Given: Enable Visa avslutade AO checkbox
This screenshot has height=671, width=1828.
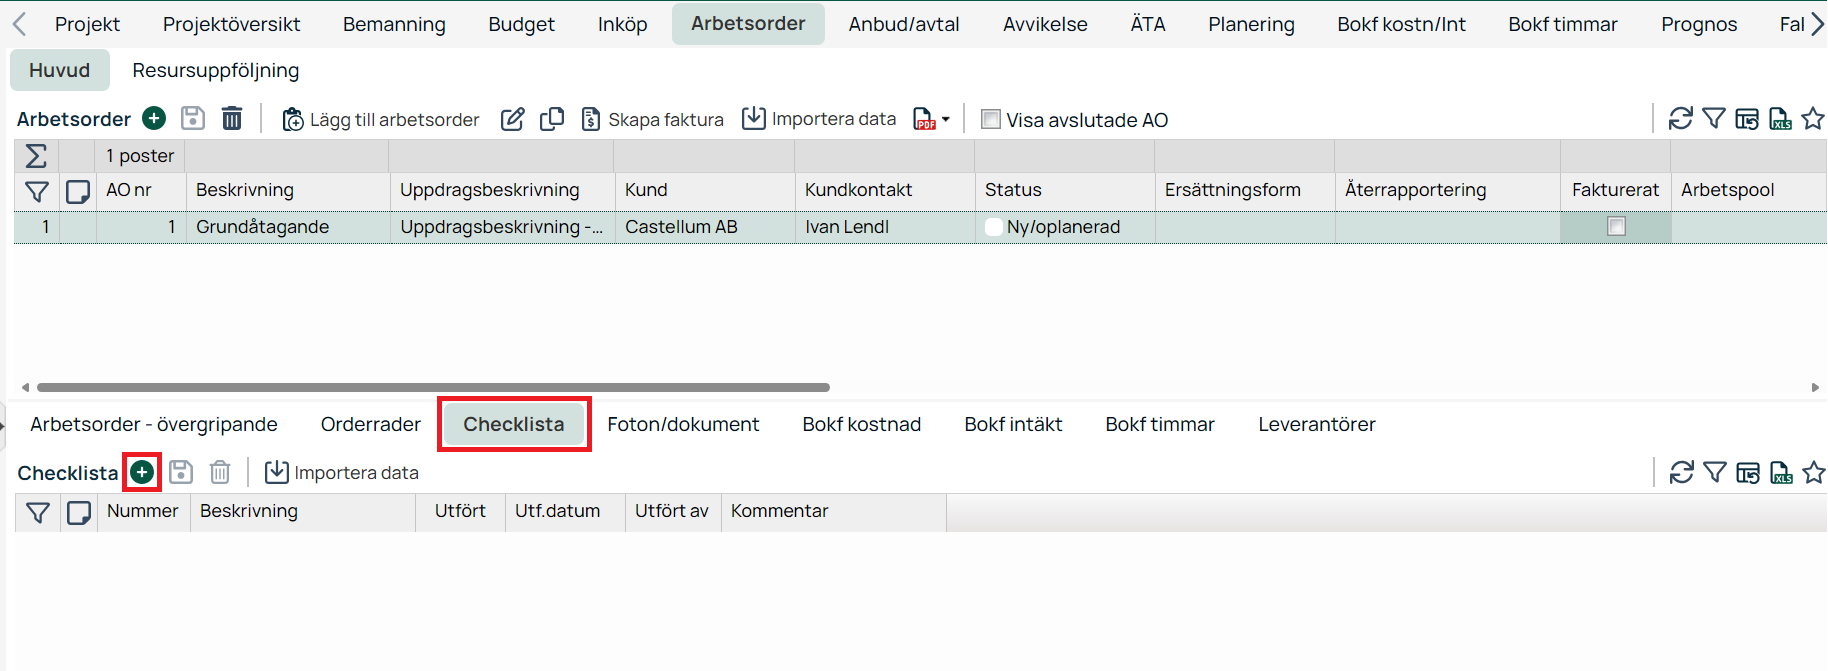Looking at the screenshot, I should 991,120.
